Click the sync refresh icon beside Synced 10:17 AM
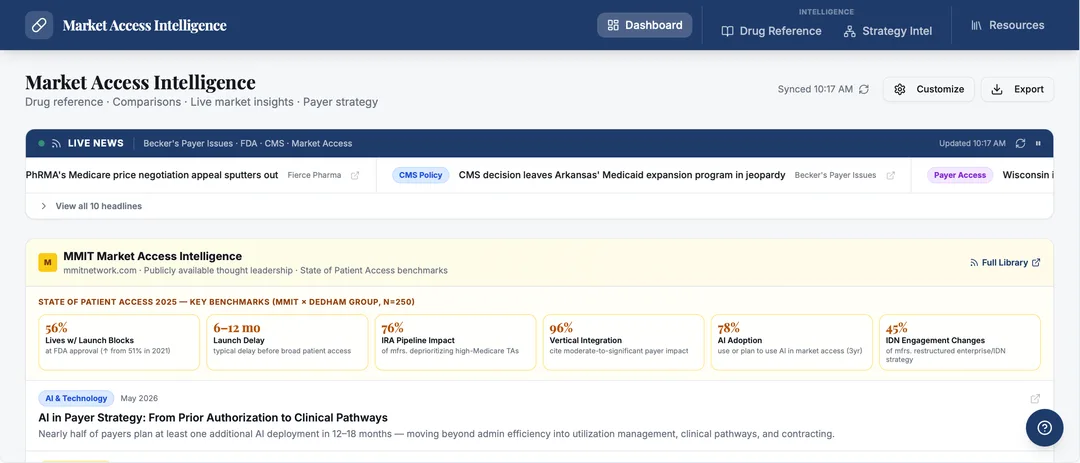The height and width of the screenshot is (463, 1080). pos(864,90)
